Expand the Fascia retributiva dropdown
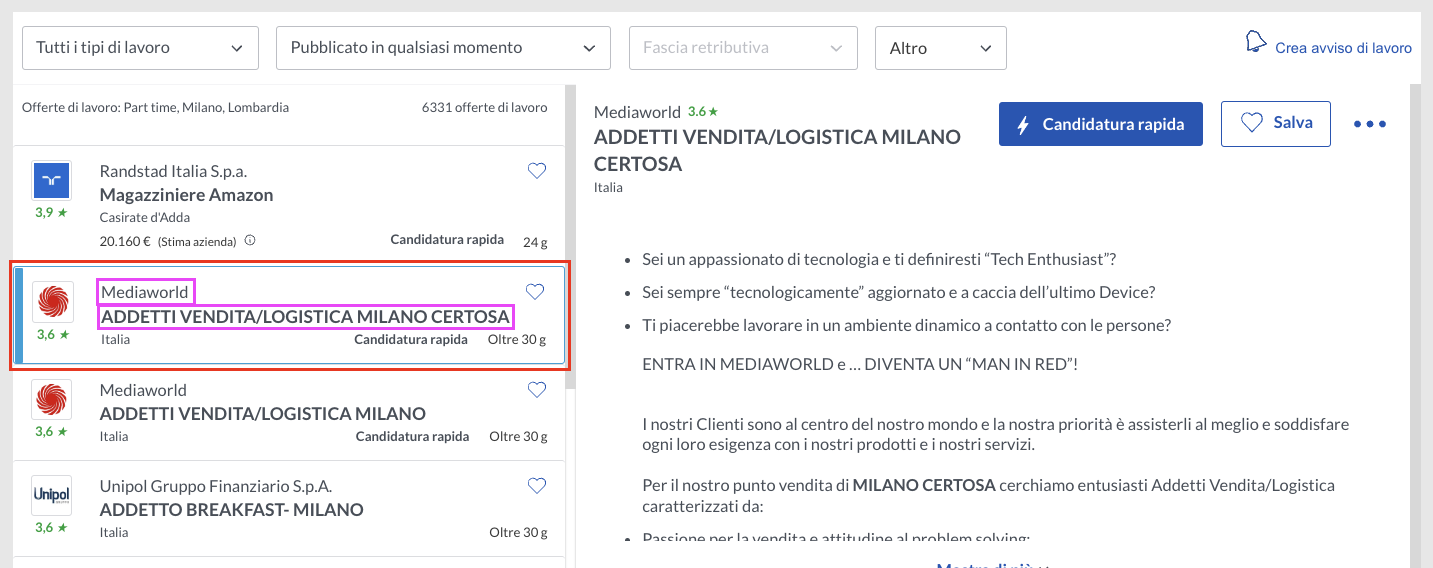Screen dimensions: 1433x568 coord(743,48)
